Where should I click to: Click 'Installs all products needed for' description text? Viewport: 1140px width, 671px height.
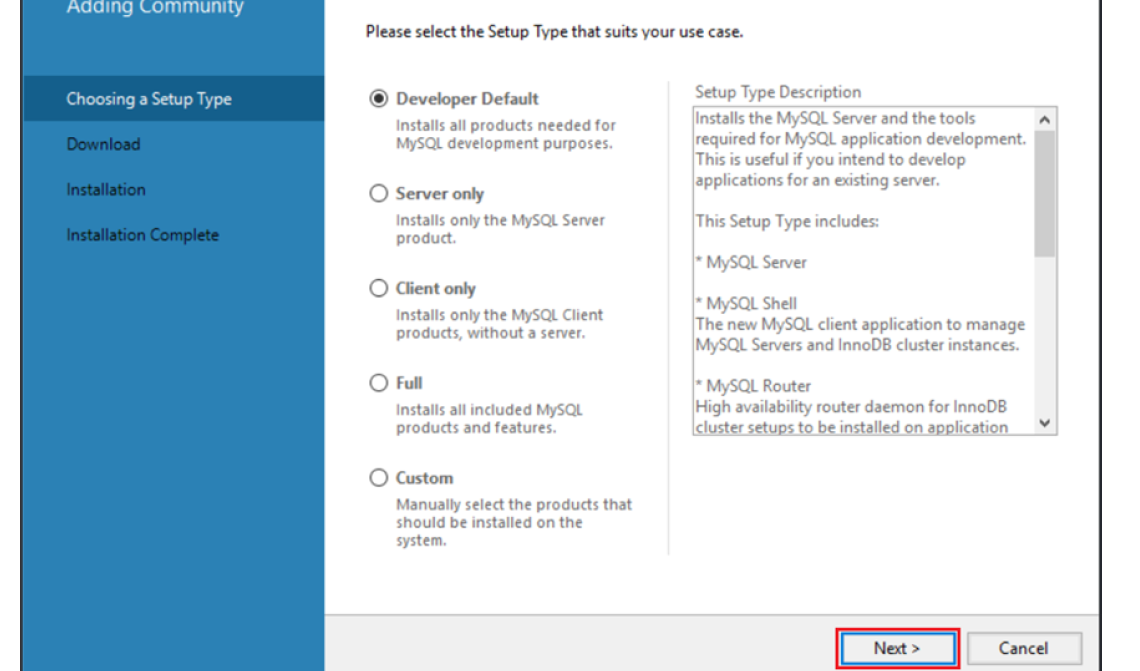[x=505, y=125]
